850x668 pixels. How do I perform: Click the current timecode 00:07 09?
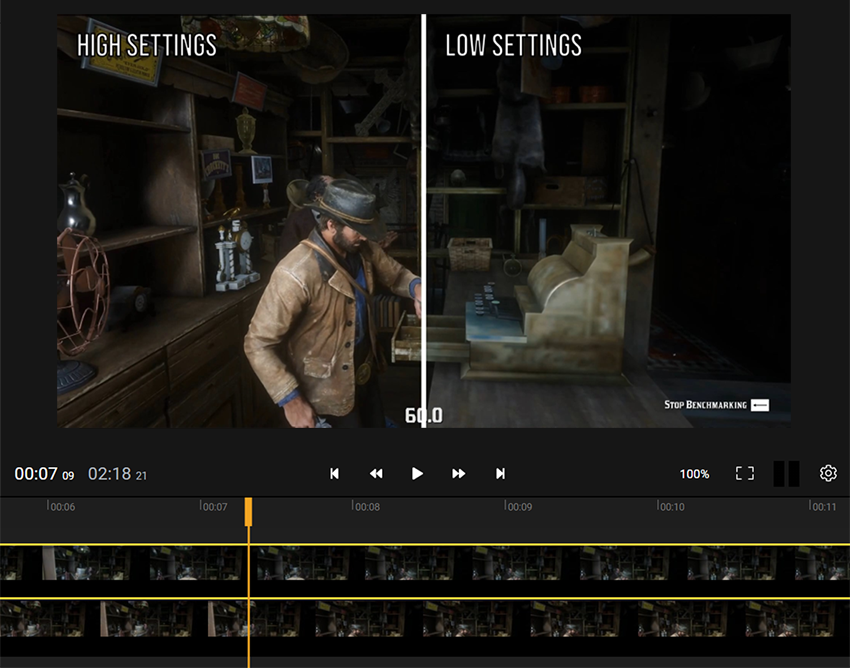(44, 474)
